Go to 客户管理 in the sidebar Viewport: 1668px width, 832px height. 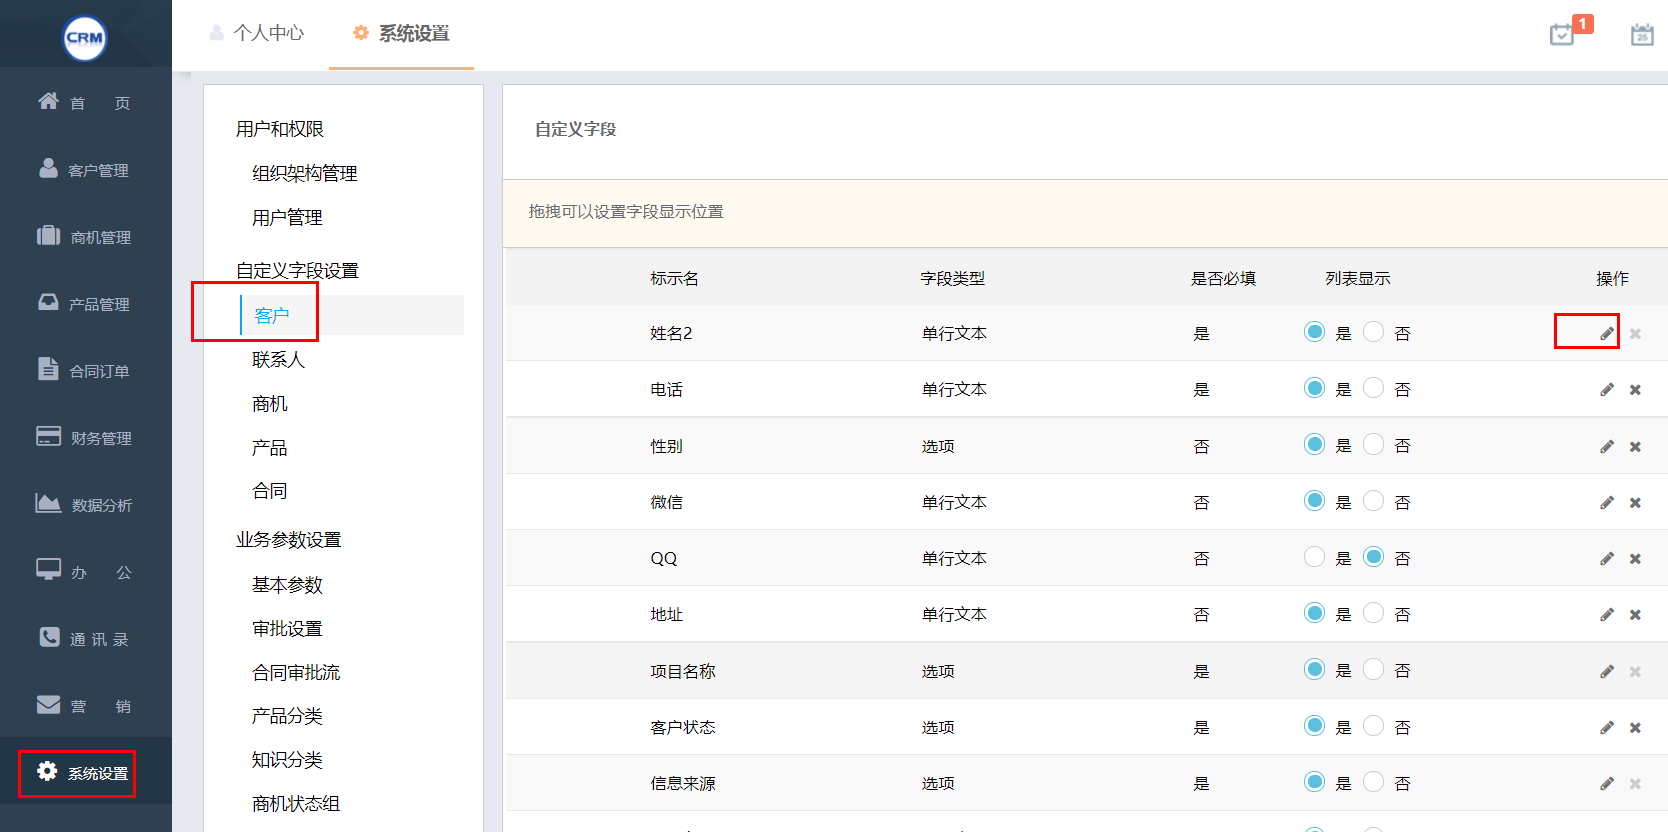coord(85,169)
